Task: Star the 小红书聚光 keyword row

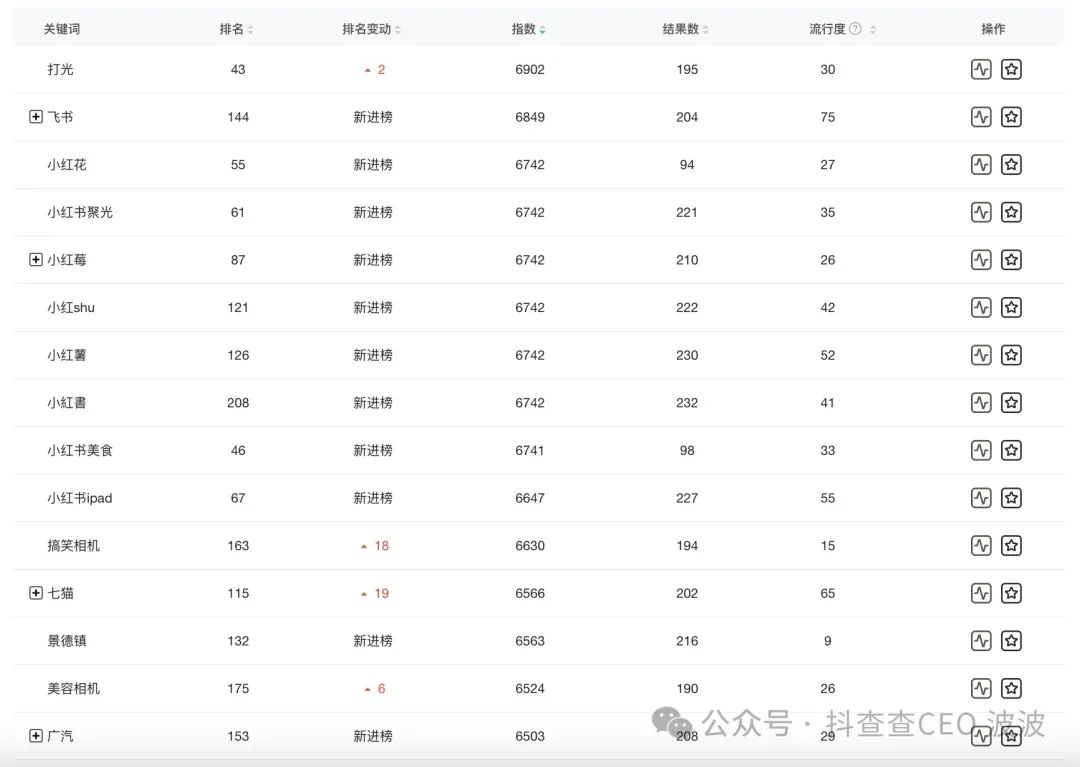Action: point(1011,212)
